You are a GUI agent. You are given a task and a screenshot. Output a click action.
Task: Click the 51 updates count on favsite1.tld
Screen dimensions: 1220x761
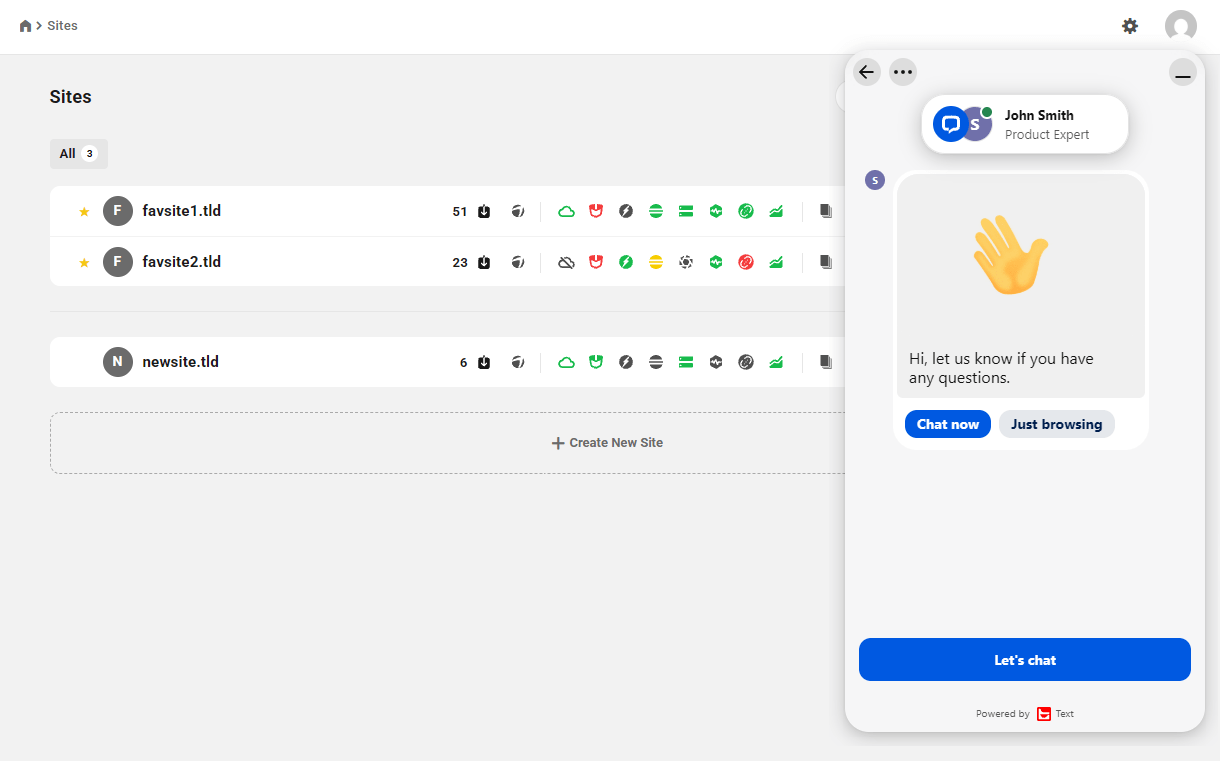coord(460,211)
